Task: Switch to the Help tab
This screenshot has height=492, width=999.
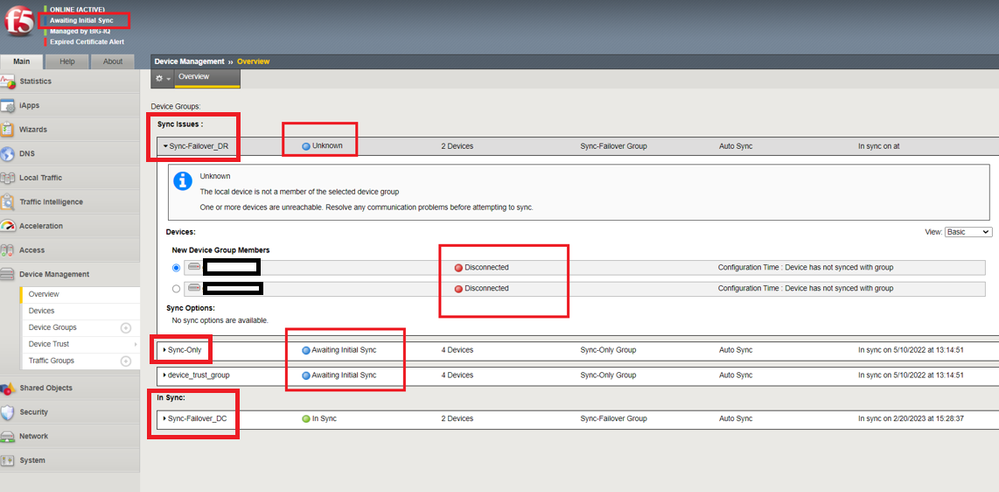Action: (67, 62)
